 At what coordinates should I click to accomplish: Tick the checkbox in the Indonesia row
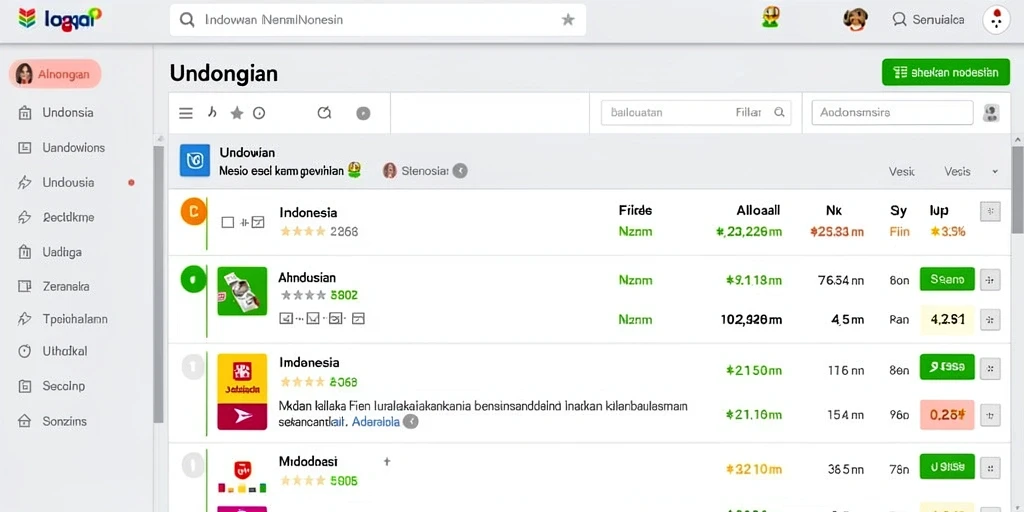point(228,223)
